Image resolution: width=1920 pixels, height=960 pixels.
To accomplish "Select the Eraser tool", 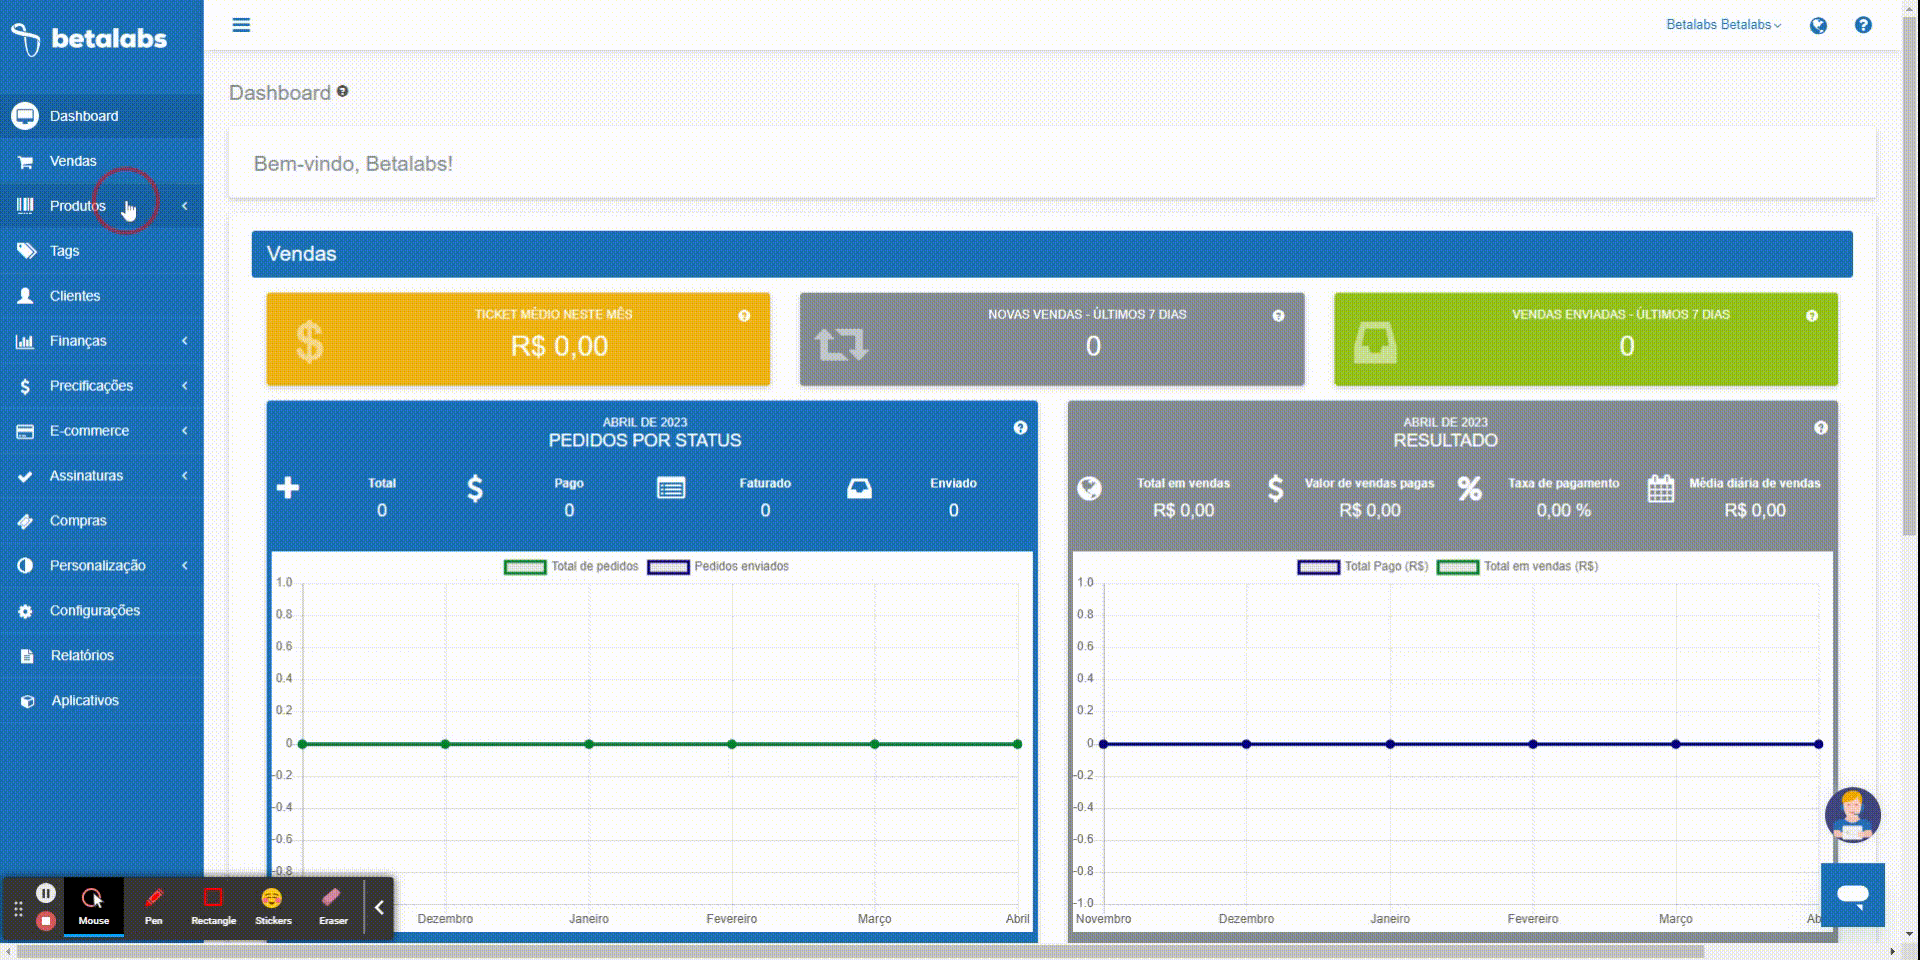I will [333, 906].
